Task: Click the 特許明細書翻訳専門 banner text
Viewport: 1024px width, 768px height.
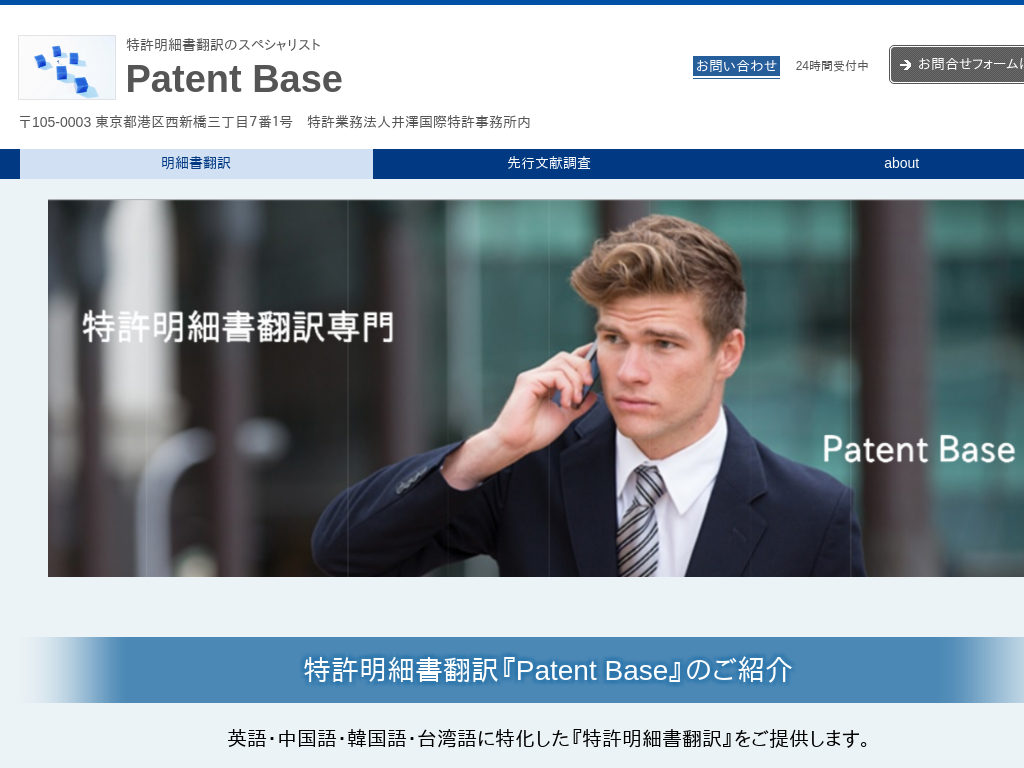Action: pos(238,327)
